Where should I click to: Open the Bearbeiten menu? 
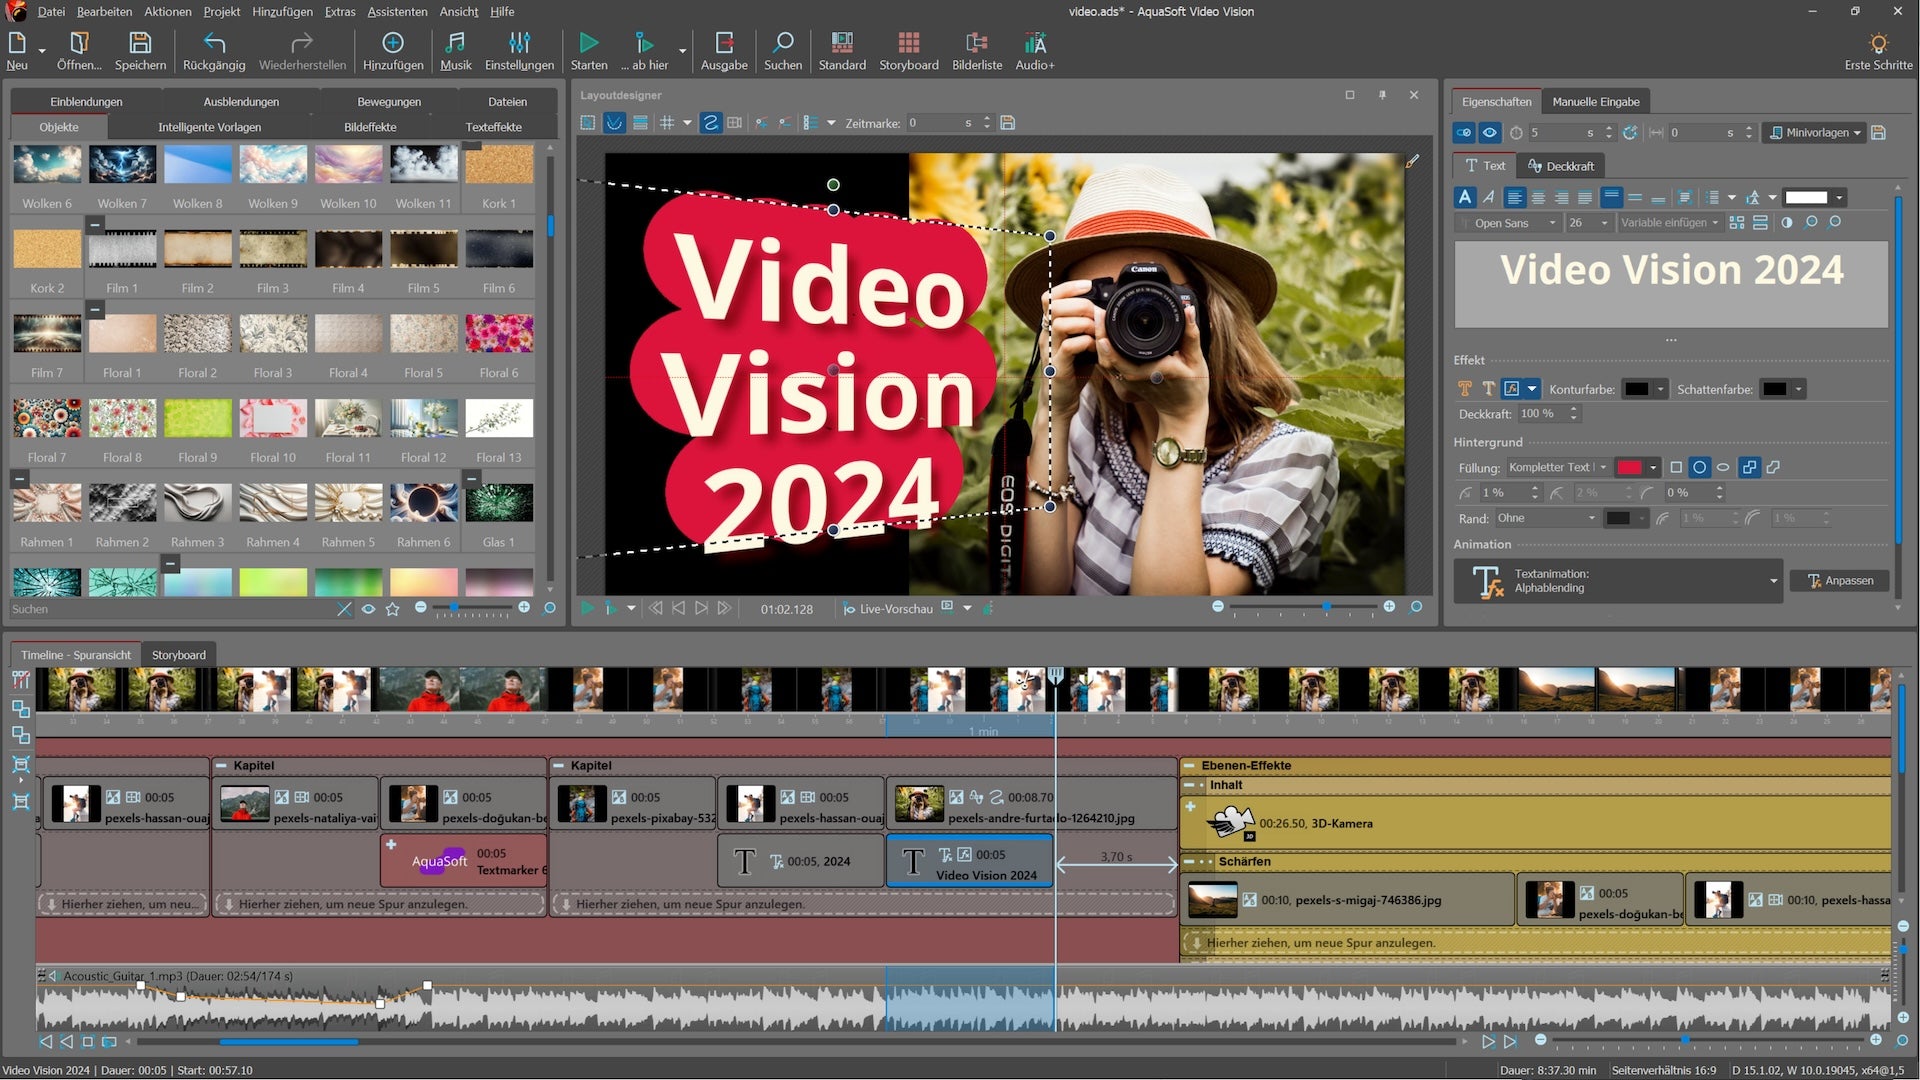coord(104,11)
